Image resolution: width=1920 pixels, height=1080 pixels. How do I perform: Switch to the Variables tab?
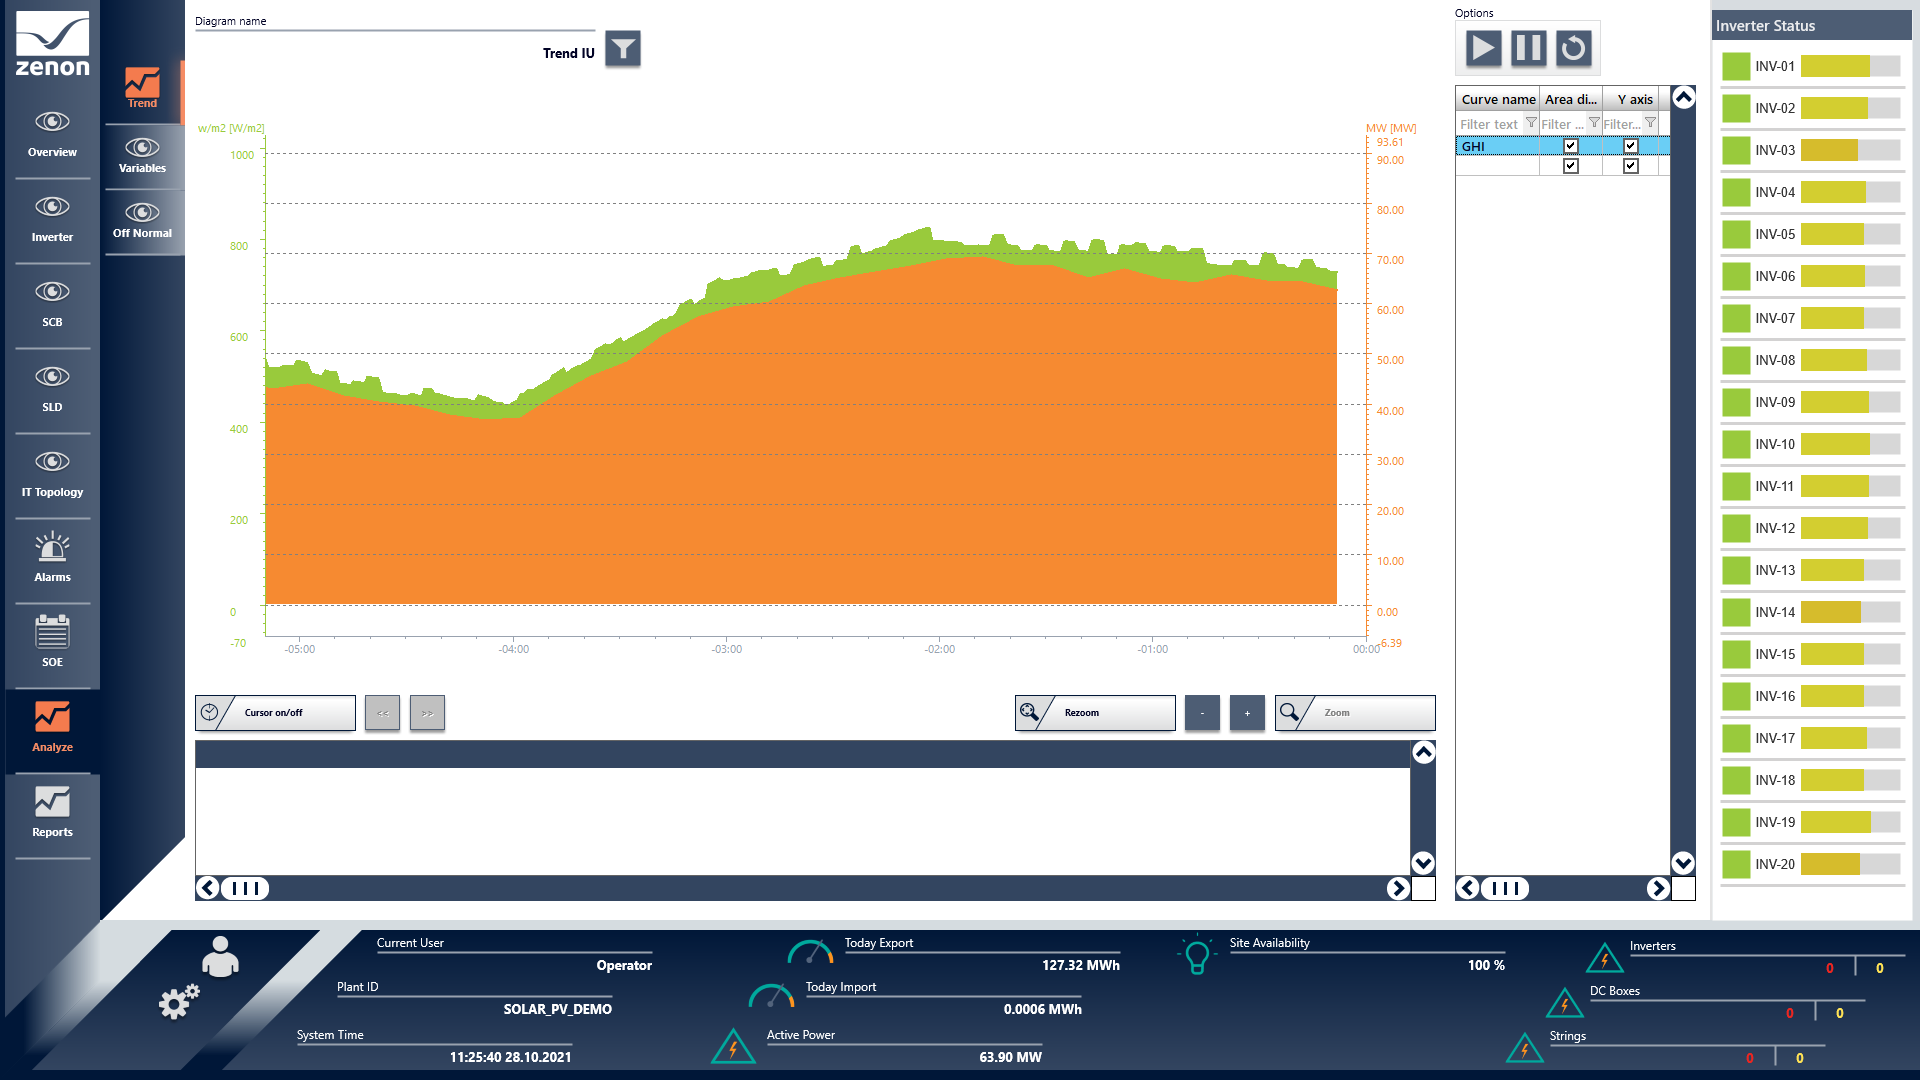click(x=142, y=155)
